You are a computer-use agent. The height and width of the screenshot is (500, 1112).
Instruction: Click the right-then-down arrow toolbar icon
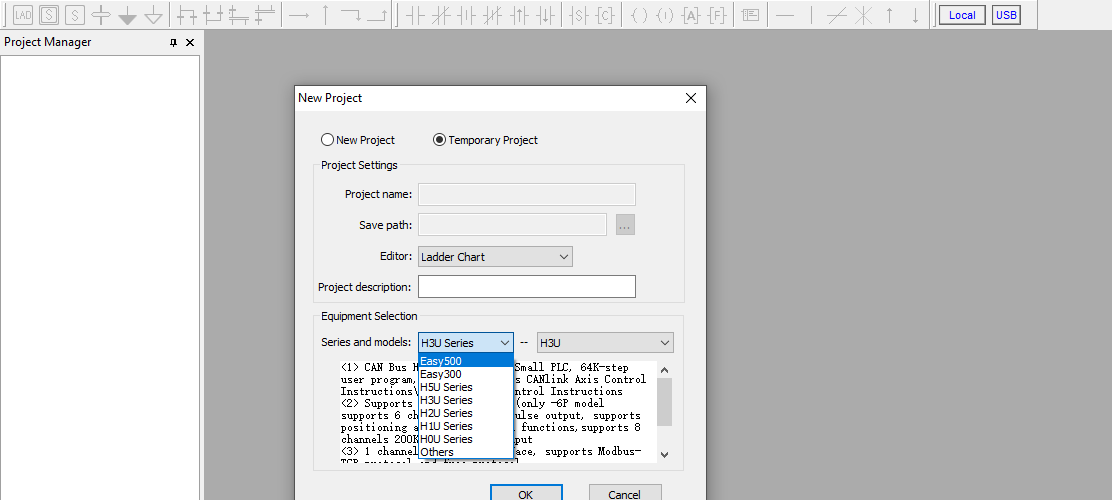pos(351,15)
